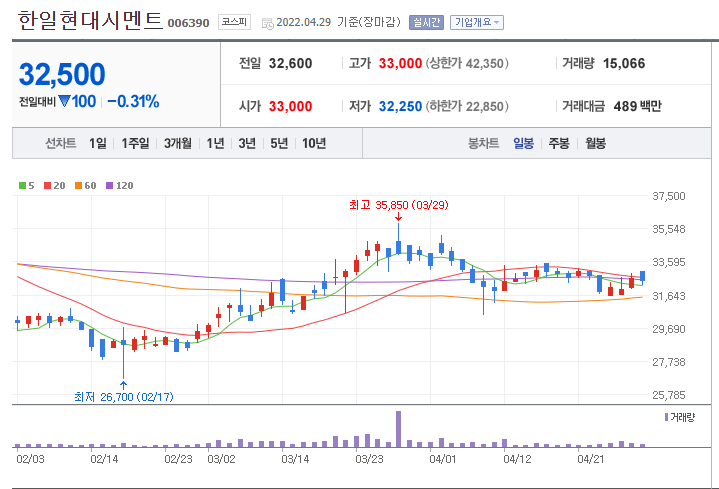Click the blue down-triangle change icon

click(x=64, y=101)
